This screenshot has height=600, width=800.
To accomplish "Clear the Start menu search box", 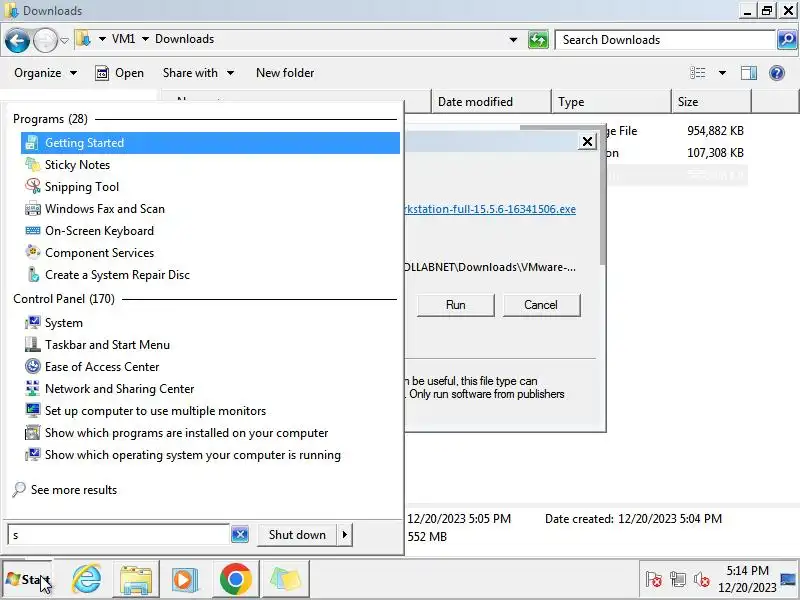I will pos(240,535).
